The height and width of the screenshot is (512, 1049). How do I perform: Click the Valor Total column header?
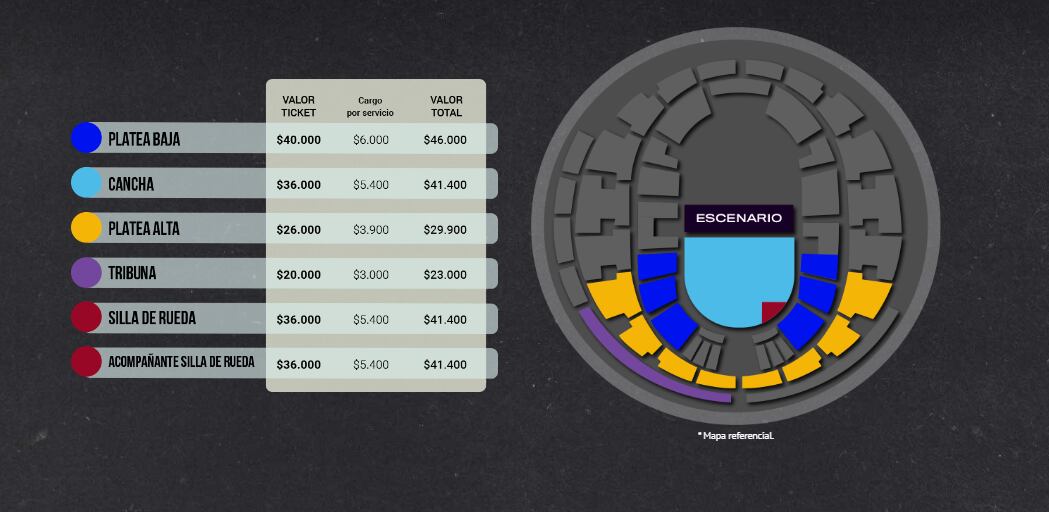tap(446, 106)
